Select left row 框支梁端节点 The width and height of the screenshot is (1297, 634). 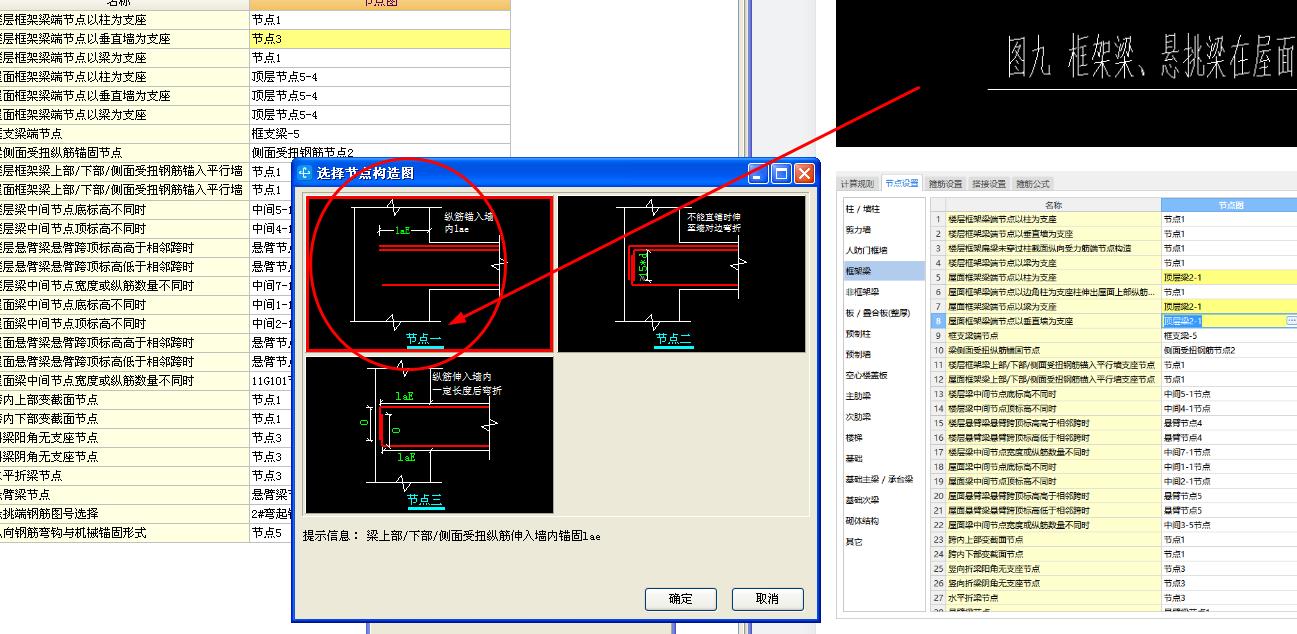(x=125, y=133)
